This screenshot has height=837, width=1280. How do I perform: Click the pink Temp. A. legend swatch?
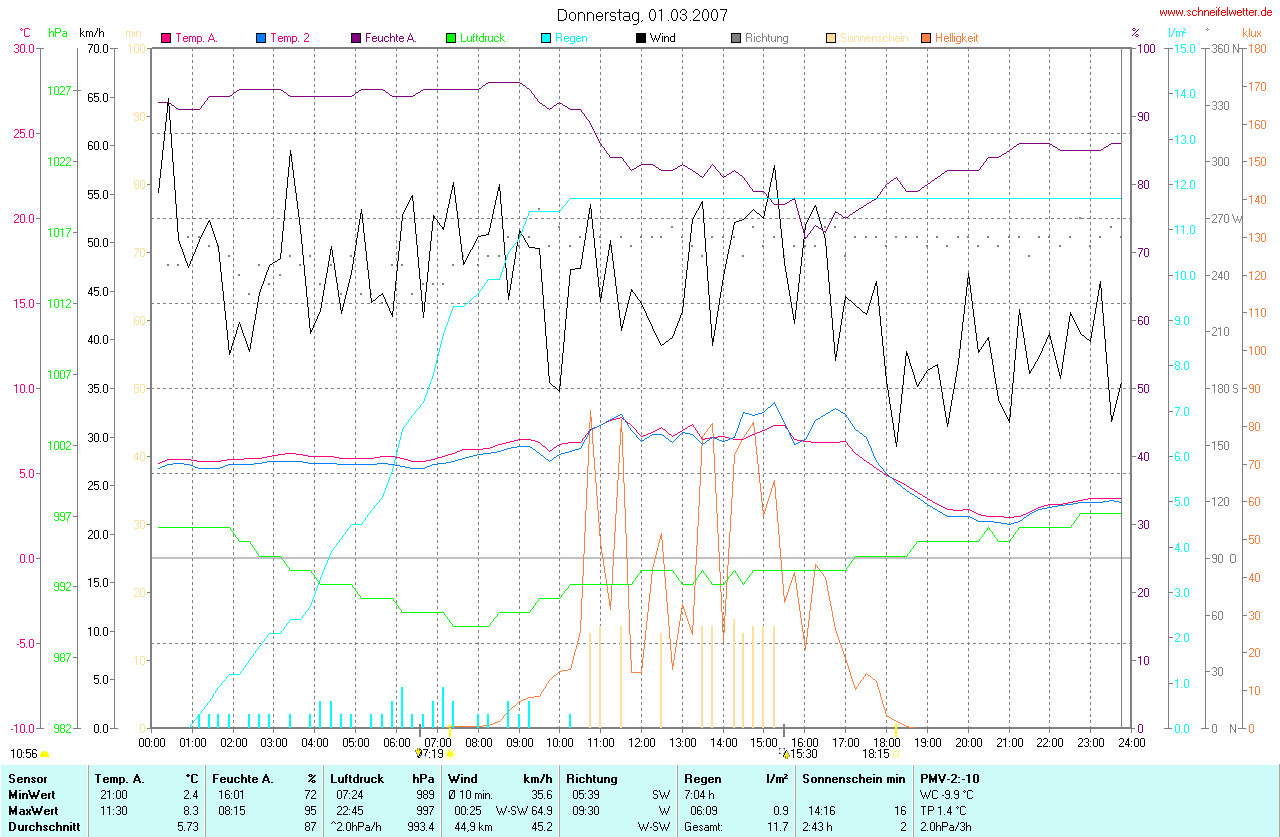[x=167, y=38]
